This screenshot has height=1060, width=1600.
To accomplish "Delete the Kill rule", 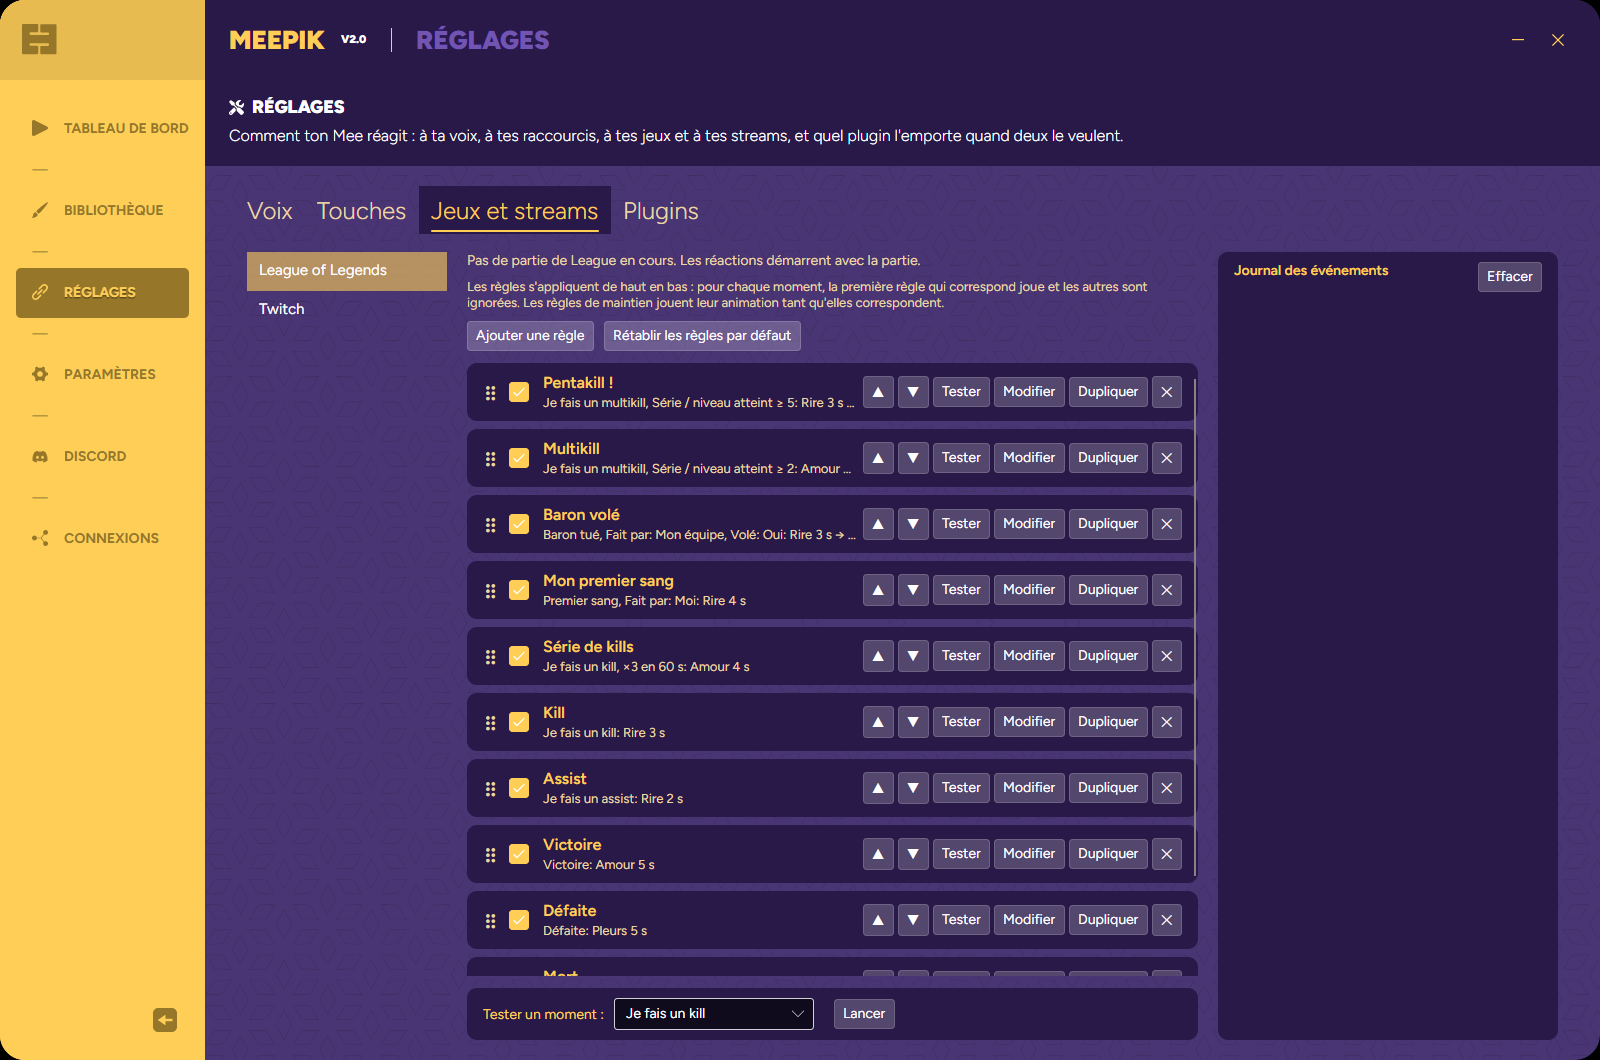I will [x=1167, y=722].
